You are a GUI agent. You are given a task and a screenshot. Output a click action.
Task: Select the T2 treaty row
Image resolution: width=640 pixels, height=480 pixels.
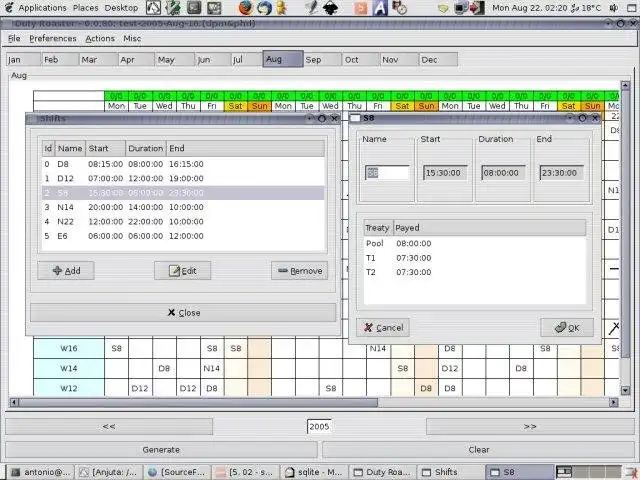[475, 272]
